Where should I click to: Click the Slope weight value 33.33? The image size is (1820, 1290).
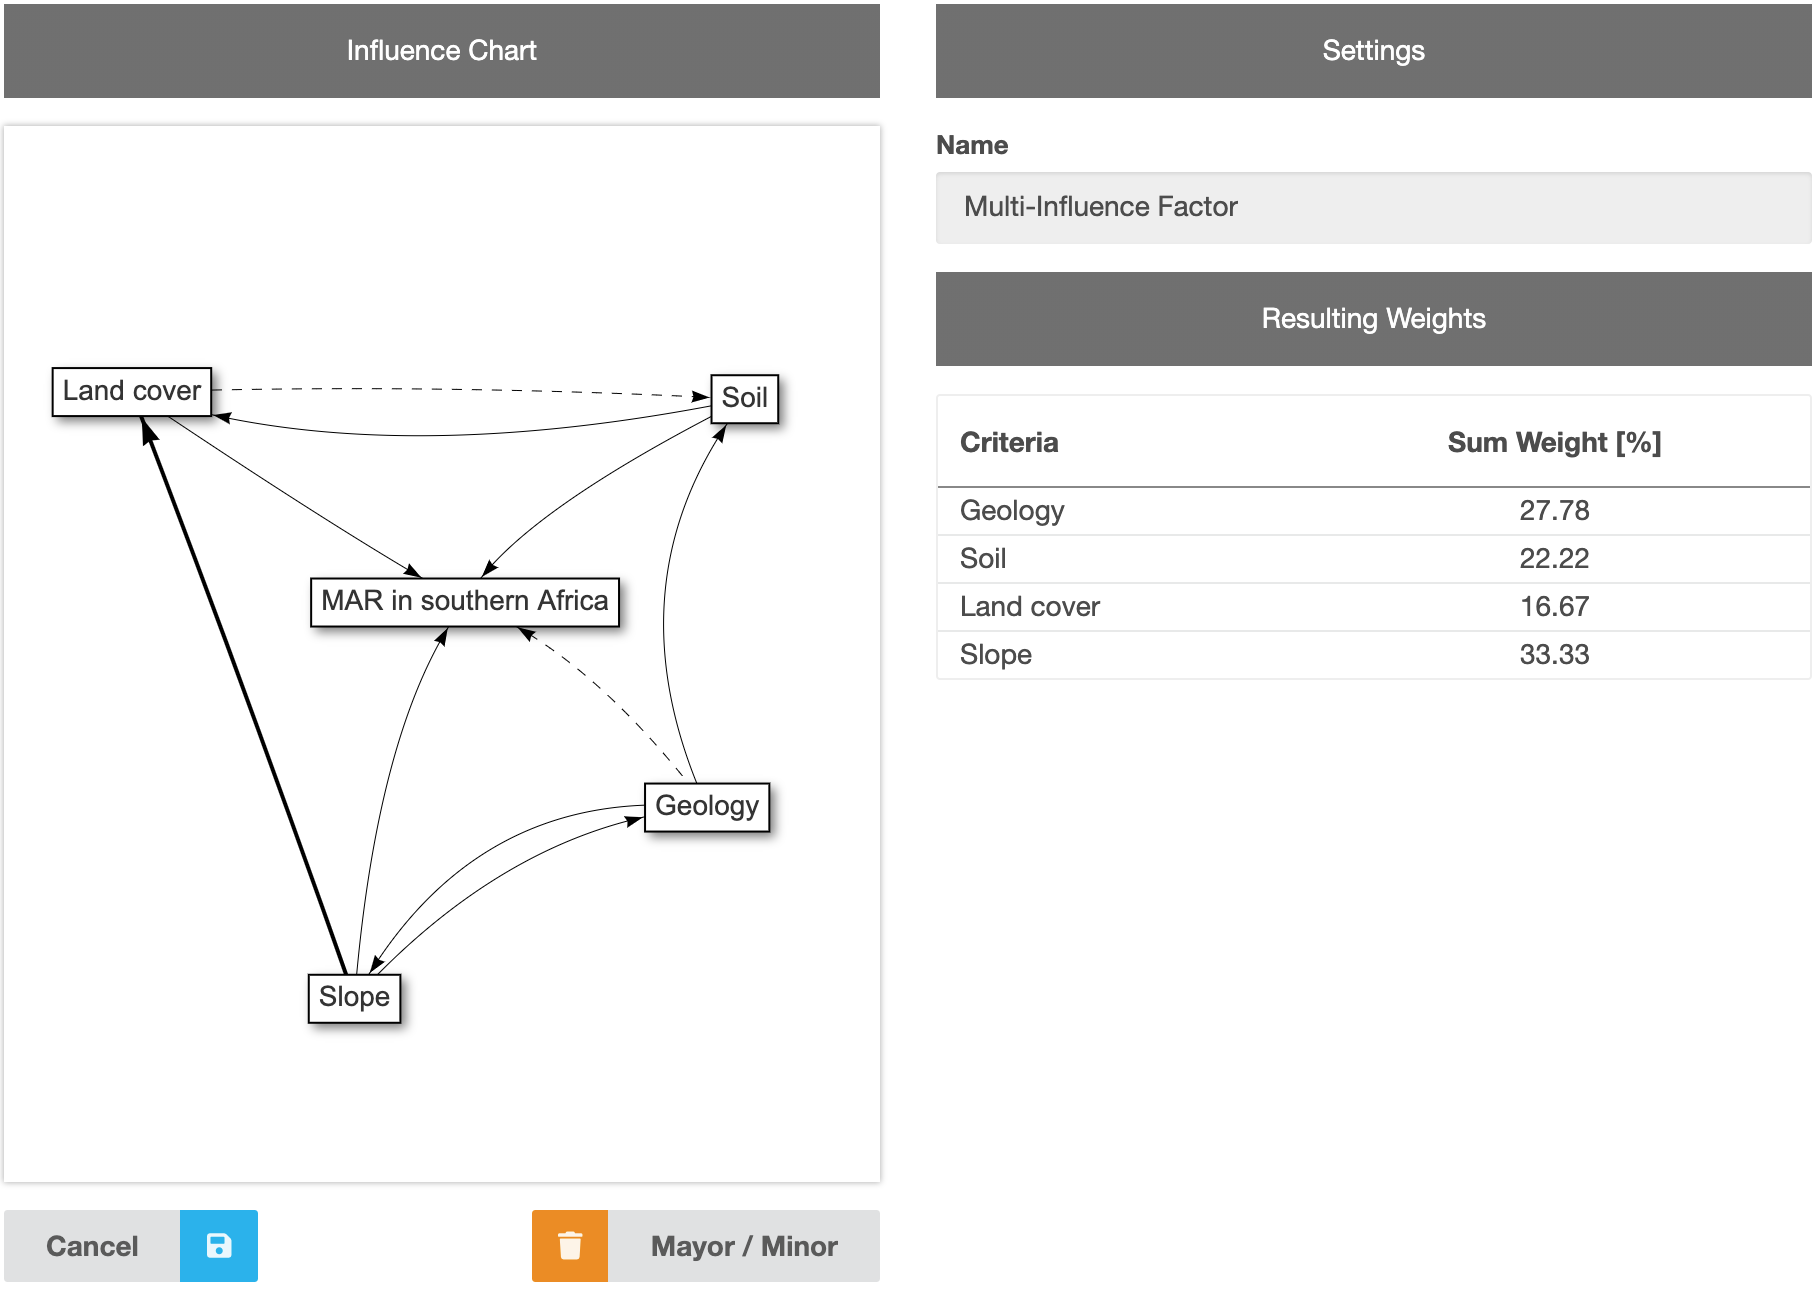point(1555,654)
